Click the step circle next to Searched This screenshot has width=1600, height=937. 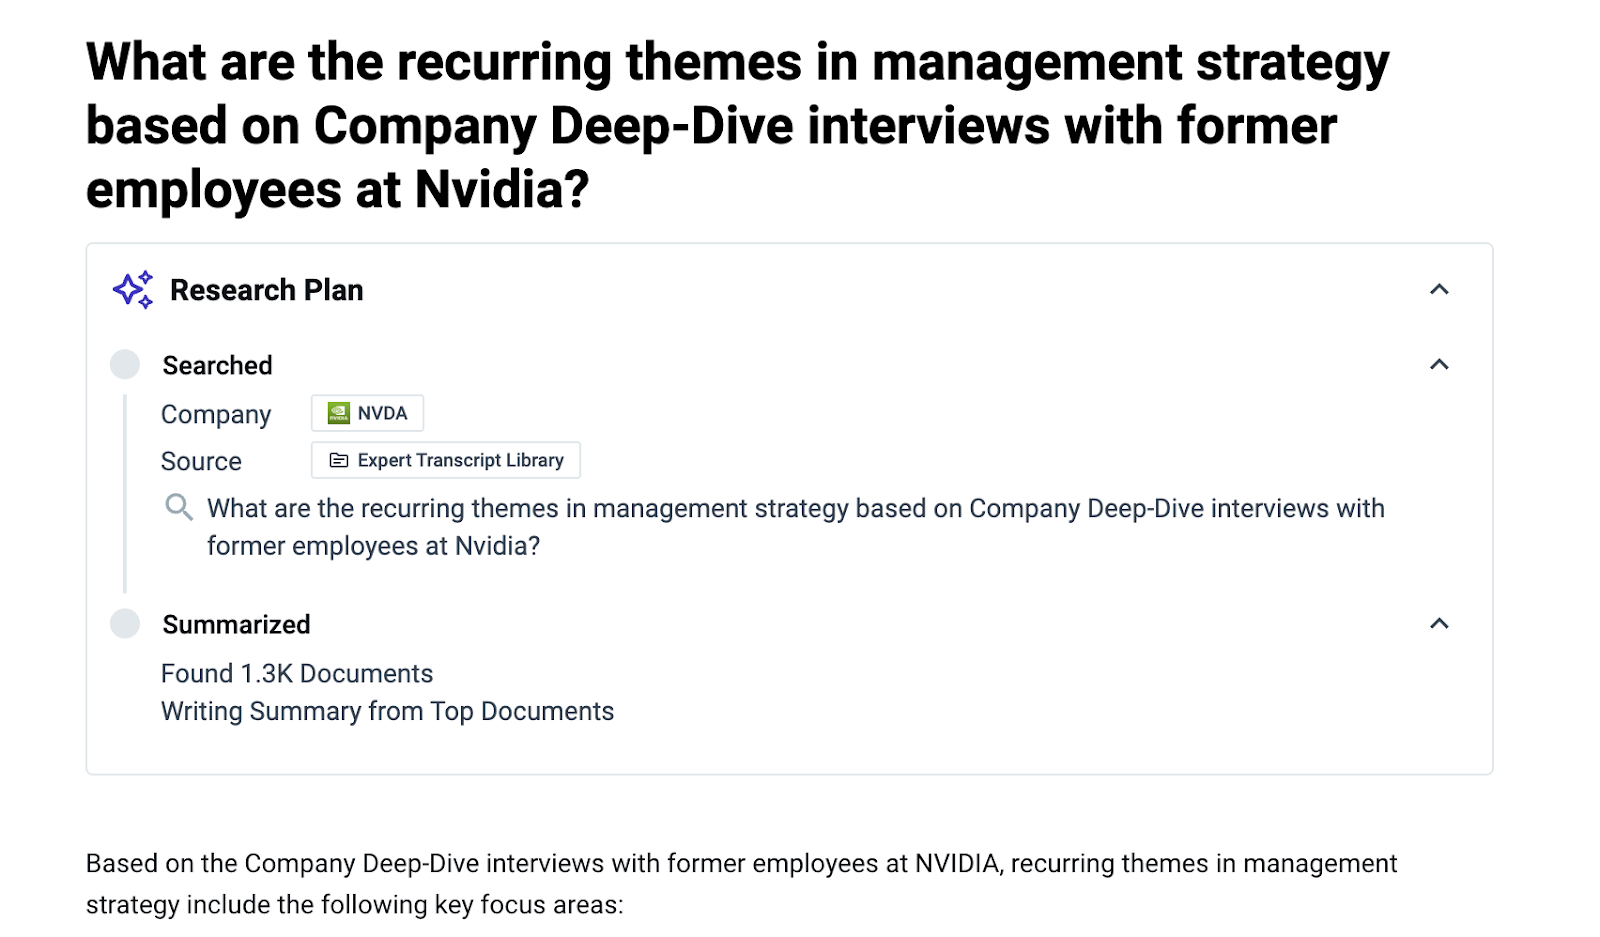pos(125,365)
